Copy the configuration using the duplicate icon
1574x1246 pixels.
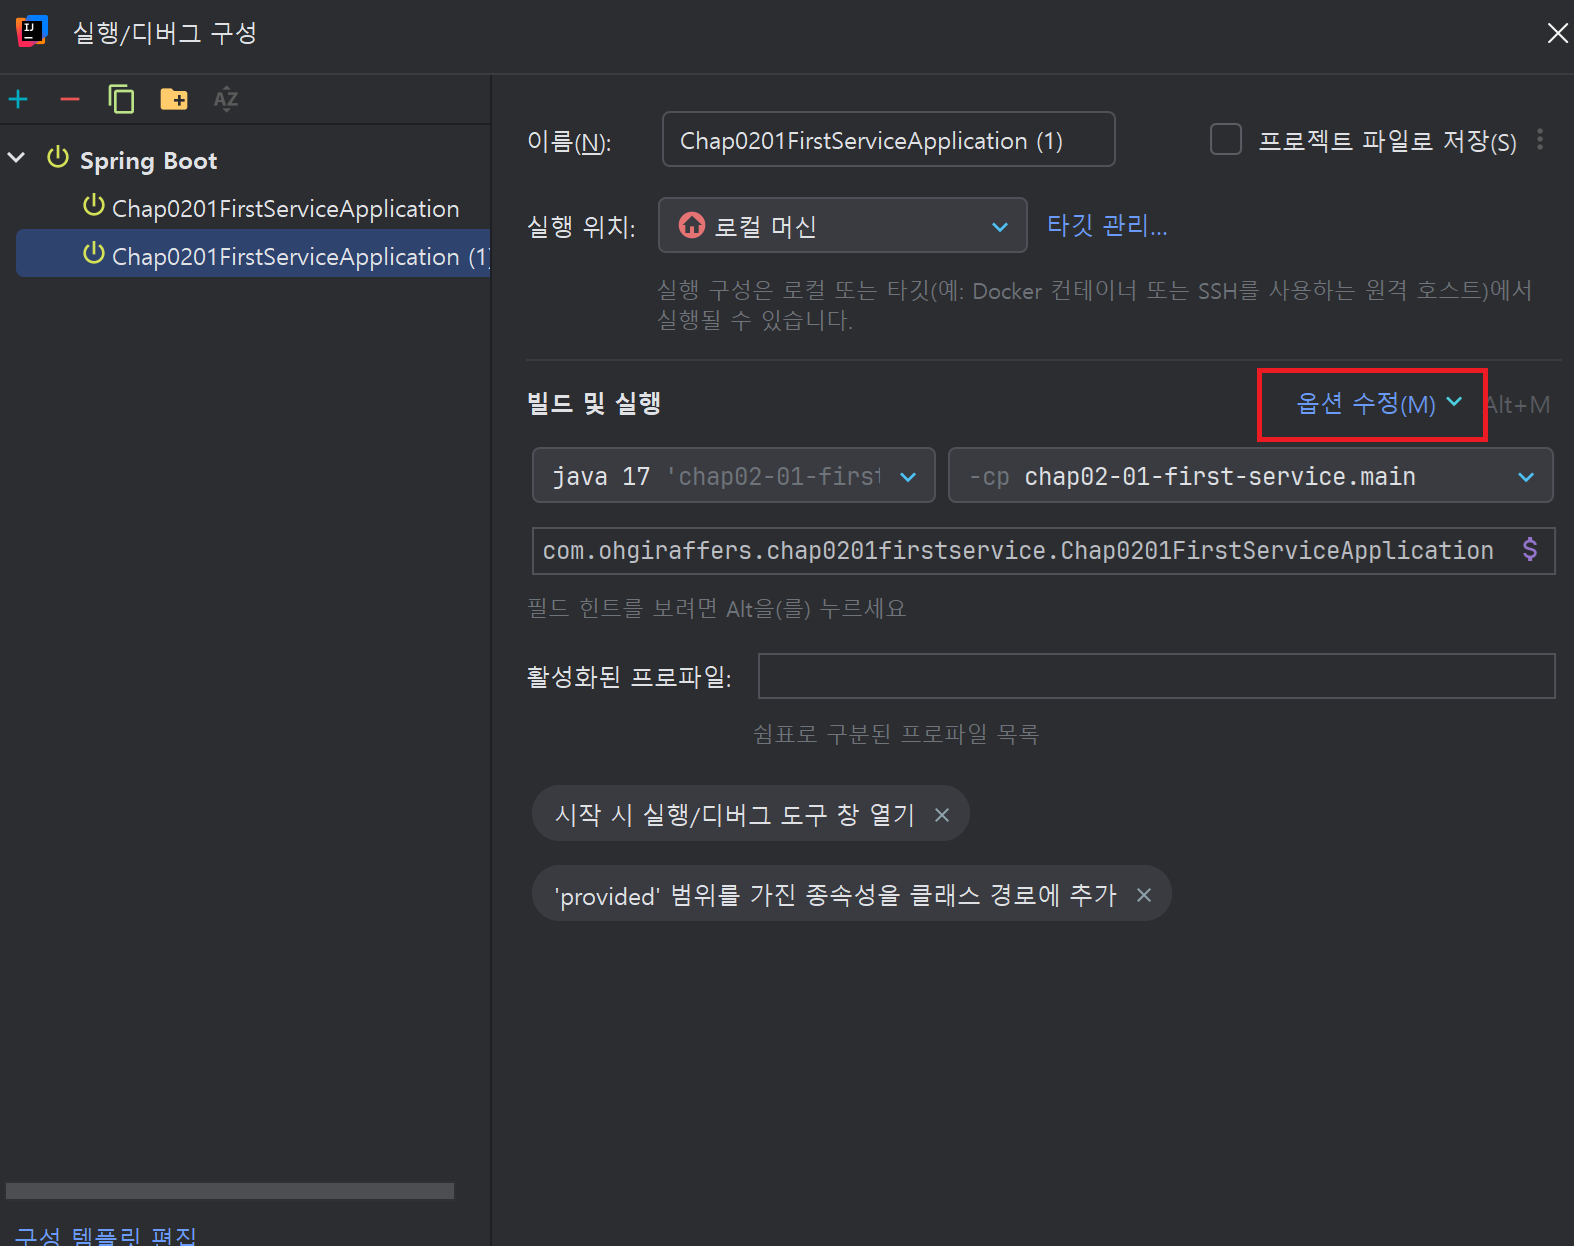(x=121, y=99)
